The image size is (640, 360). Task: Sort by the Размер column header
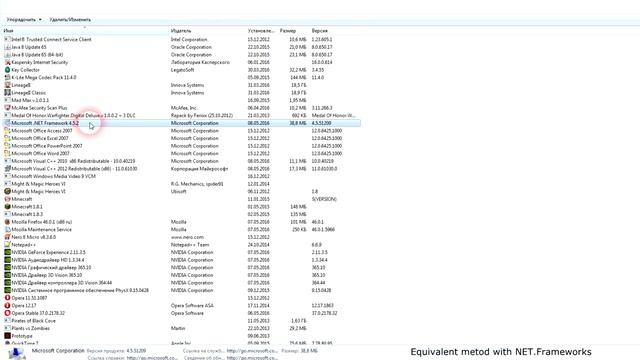[293, 31]
